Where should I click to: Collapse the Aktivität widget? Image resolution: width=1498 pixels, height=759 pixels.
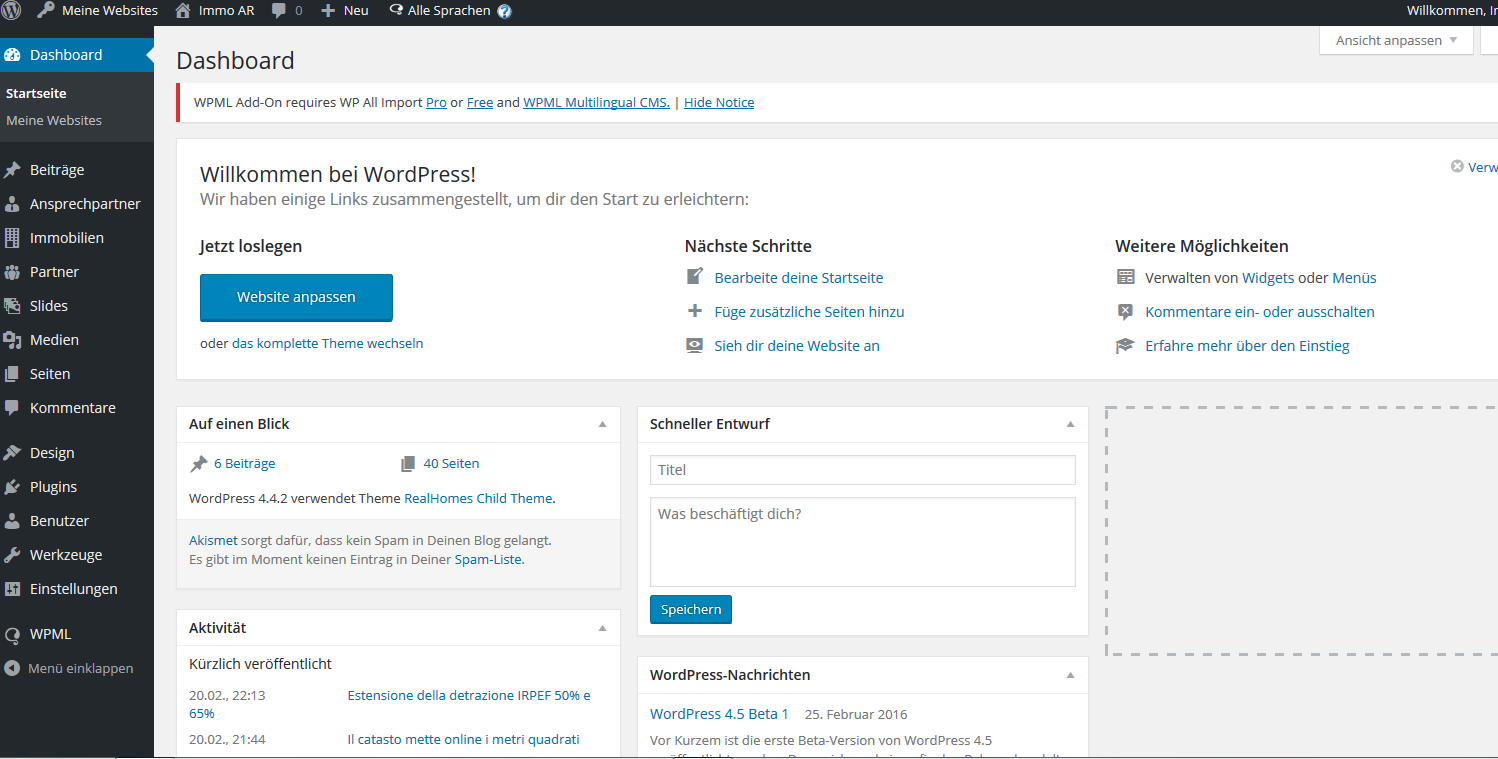[602, 628]
